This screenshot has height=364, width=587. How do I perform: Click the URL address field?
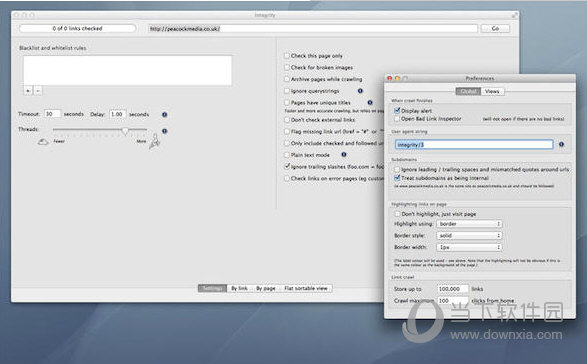[313, 28]
